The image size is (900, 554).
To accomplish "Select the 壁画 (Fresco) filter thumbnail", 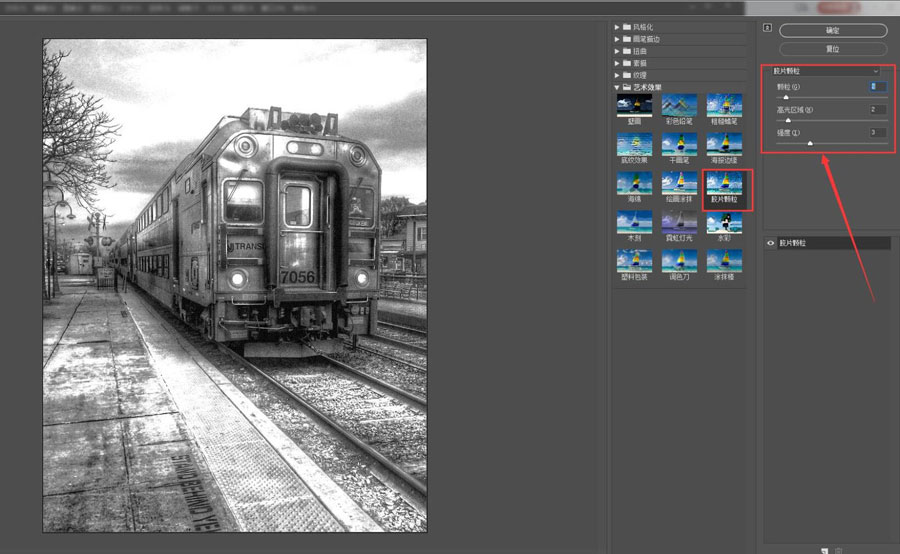I will [634, 106].
